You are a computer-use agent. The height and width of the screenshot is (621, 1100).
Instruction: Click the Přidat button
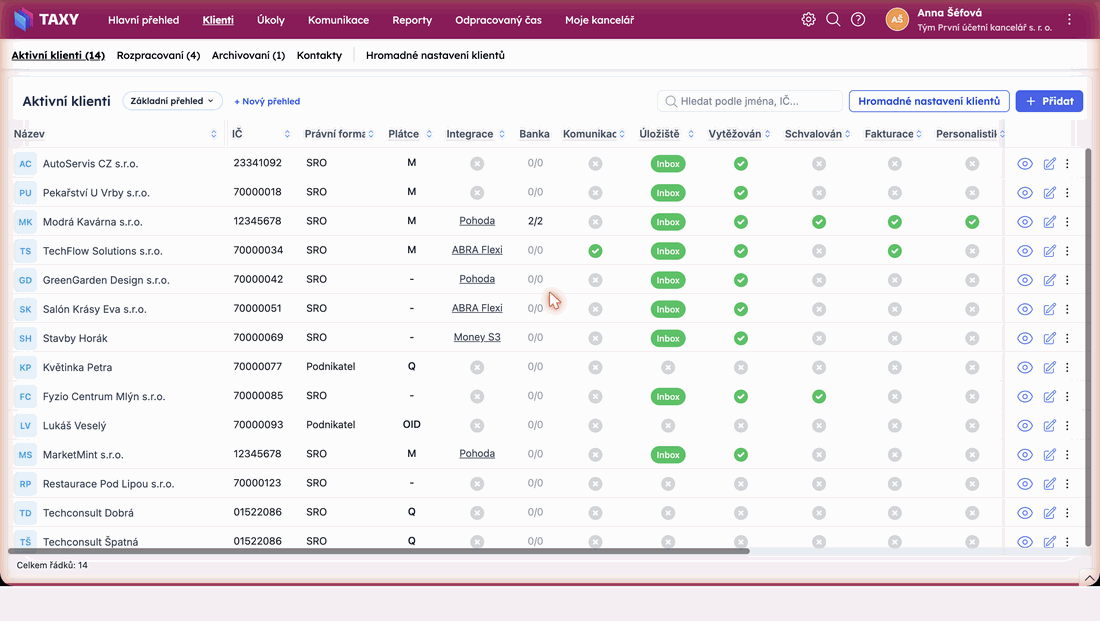[x=1049, y=101]
